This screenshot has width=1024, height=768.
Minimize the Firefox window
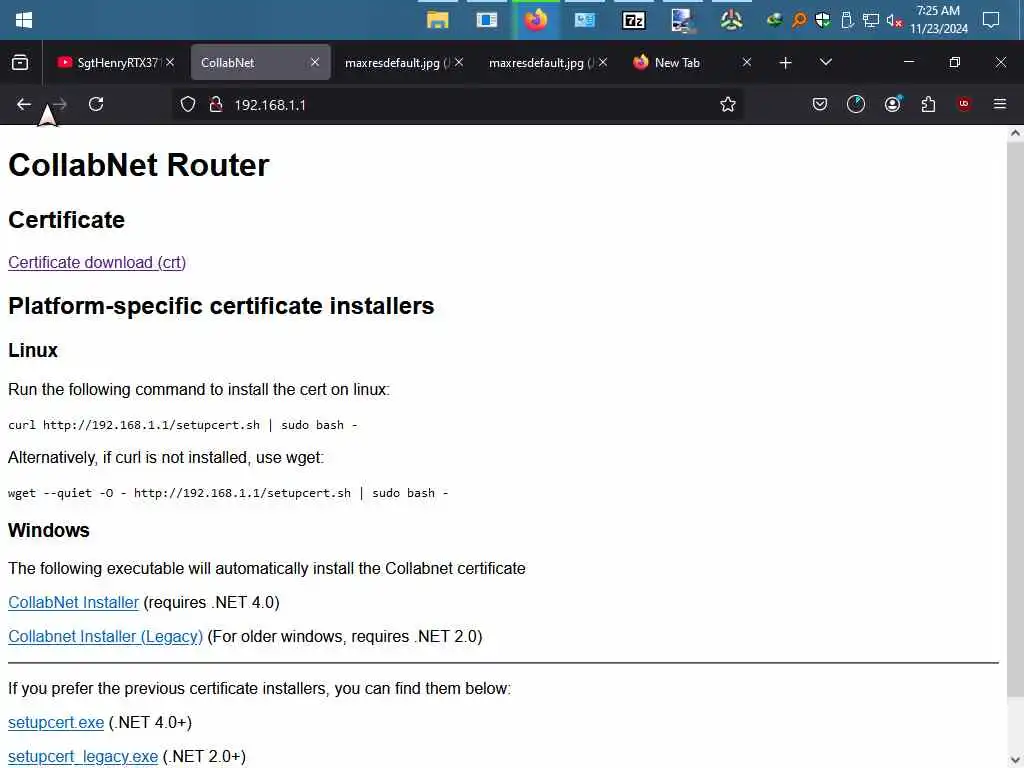coord(908,62)
